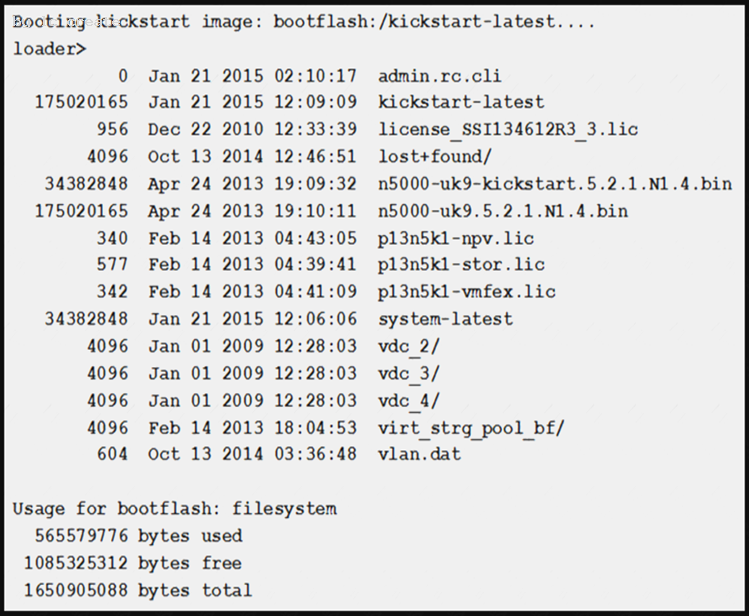This screenshot has width=749, height=616.
Task: Click the p13n5k1-stor.lic entry
Action: tap(461, 265)
